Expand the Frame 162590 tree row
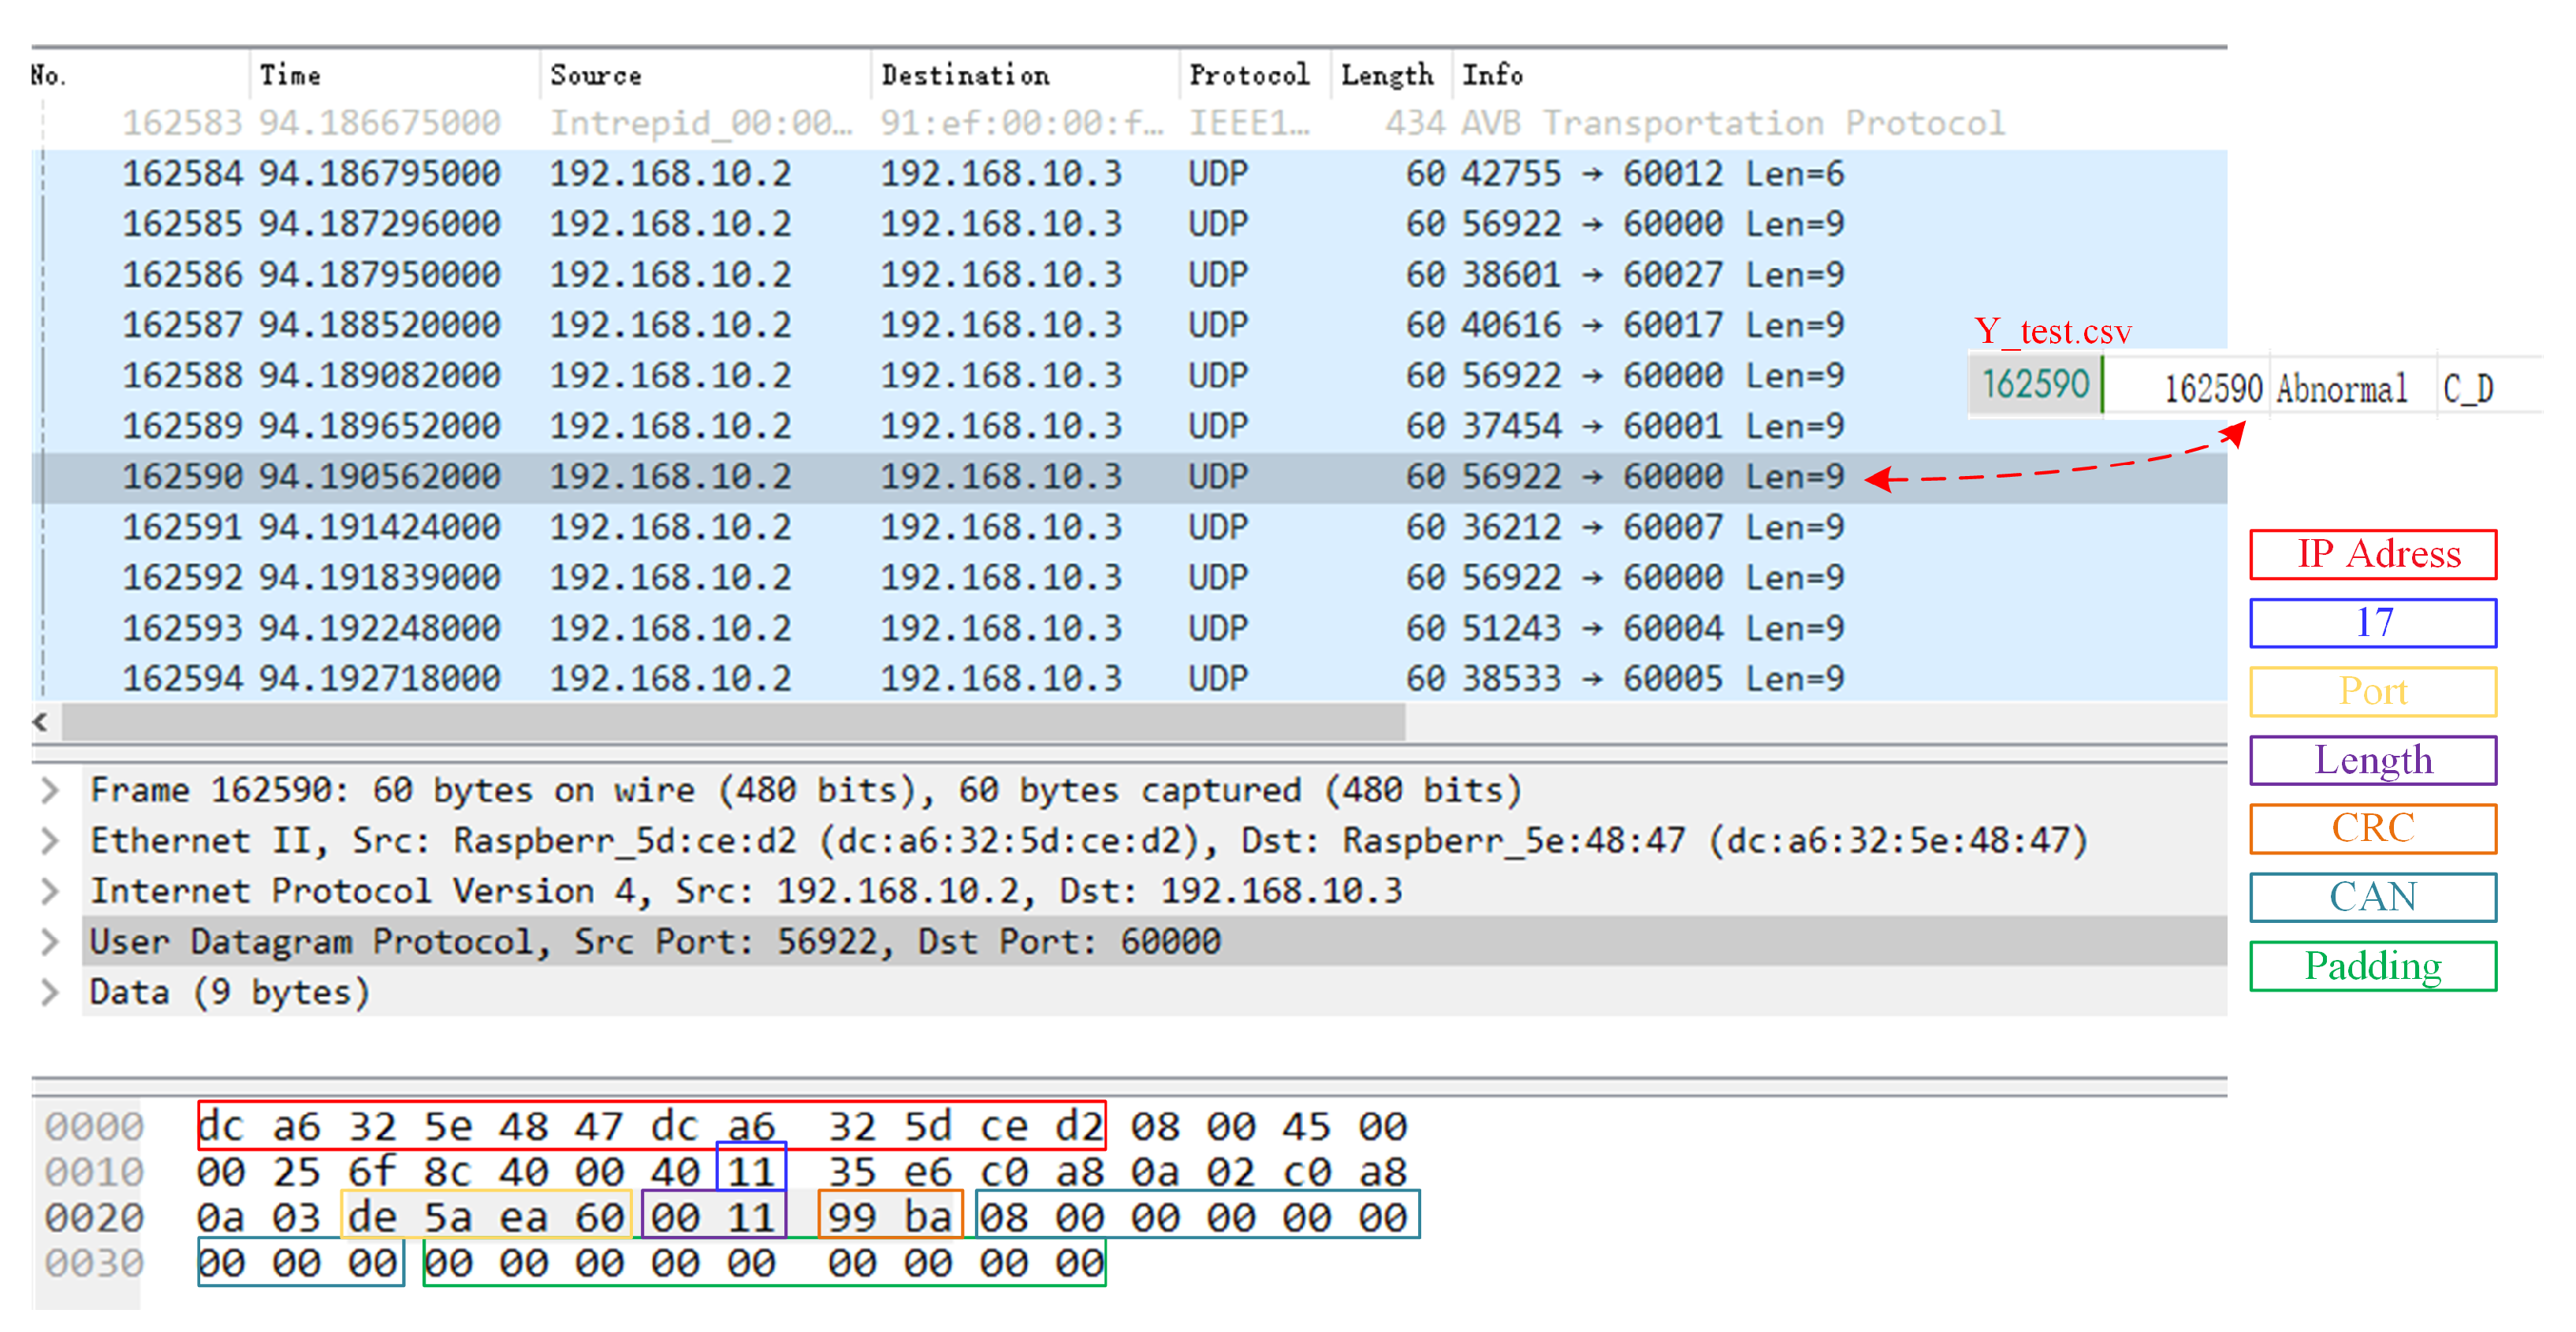 pyautogui.click(x=50, y=791)
